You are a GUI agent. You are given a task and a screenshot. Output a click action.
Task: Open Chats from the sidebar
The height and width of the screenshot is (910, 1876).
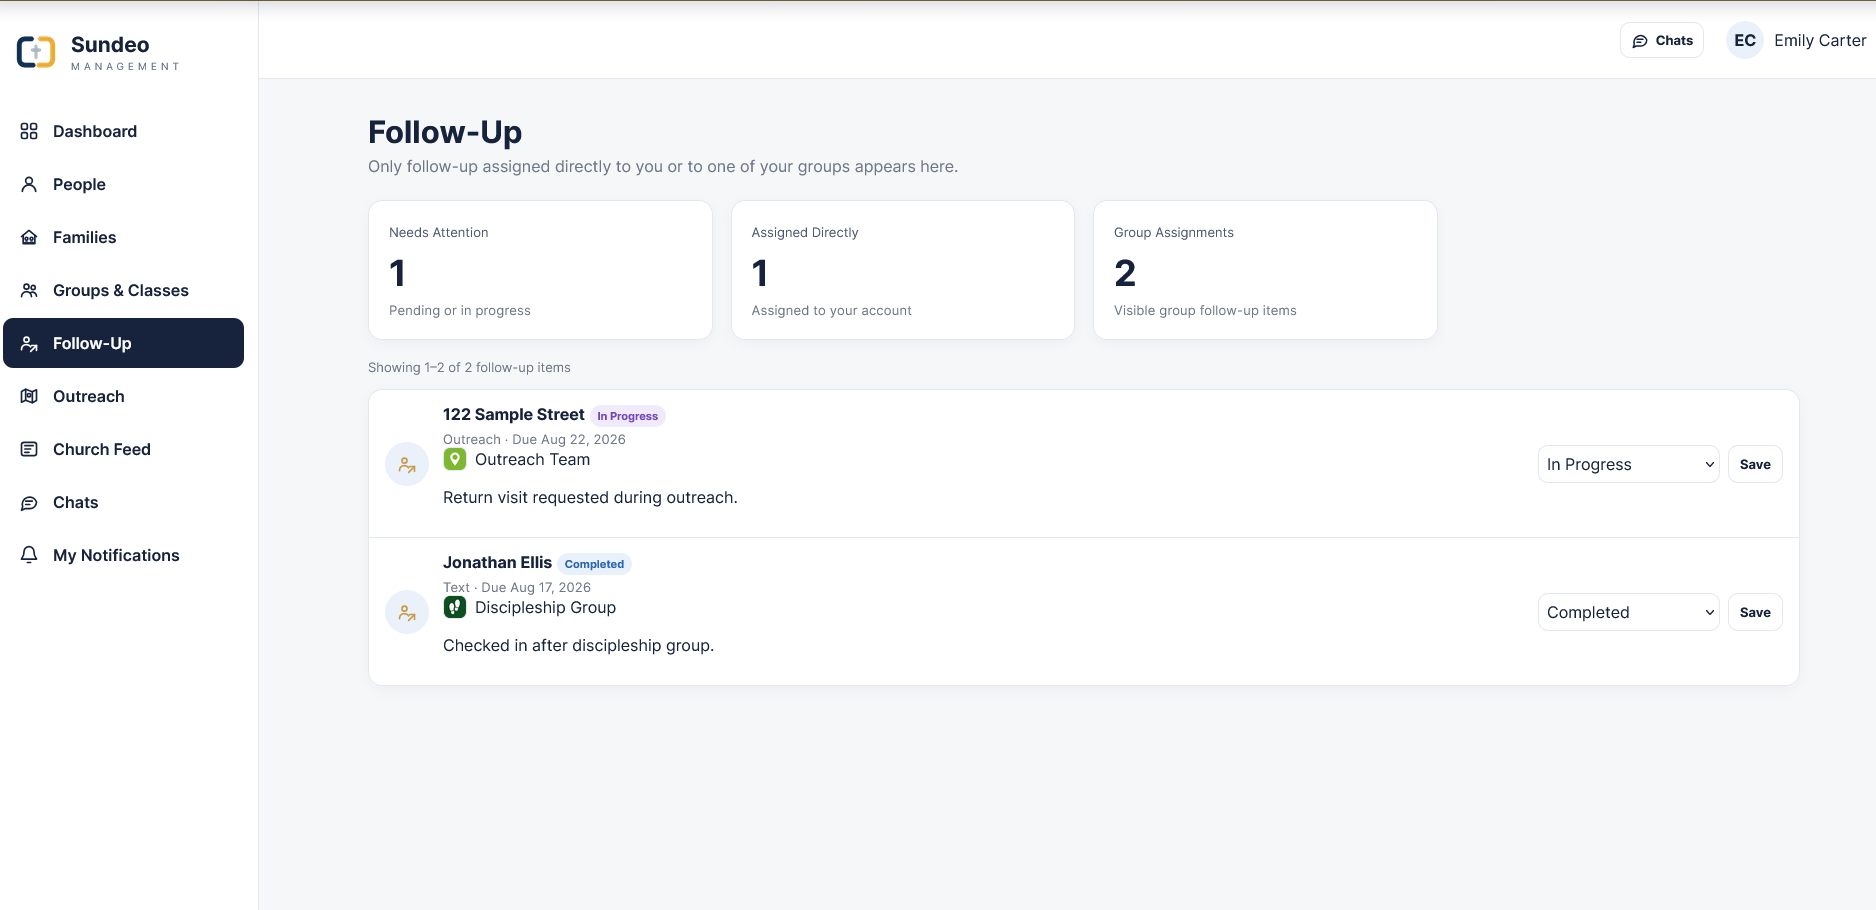click(124, 502)
